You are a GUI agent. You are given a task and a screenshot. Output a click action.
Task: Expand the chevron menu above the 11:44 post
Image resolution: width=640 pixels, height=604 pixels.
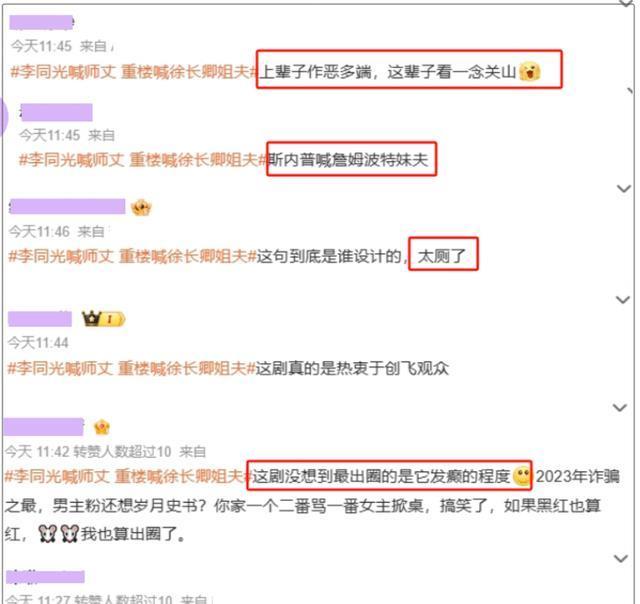coord(623,300)
